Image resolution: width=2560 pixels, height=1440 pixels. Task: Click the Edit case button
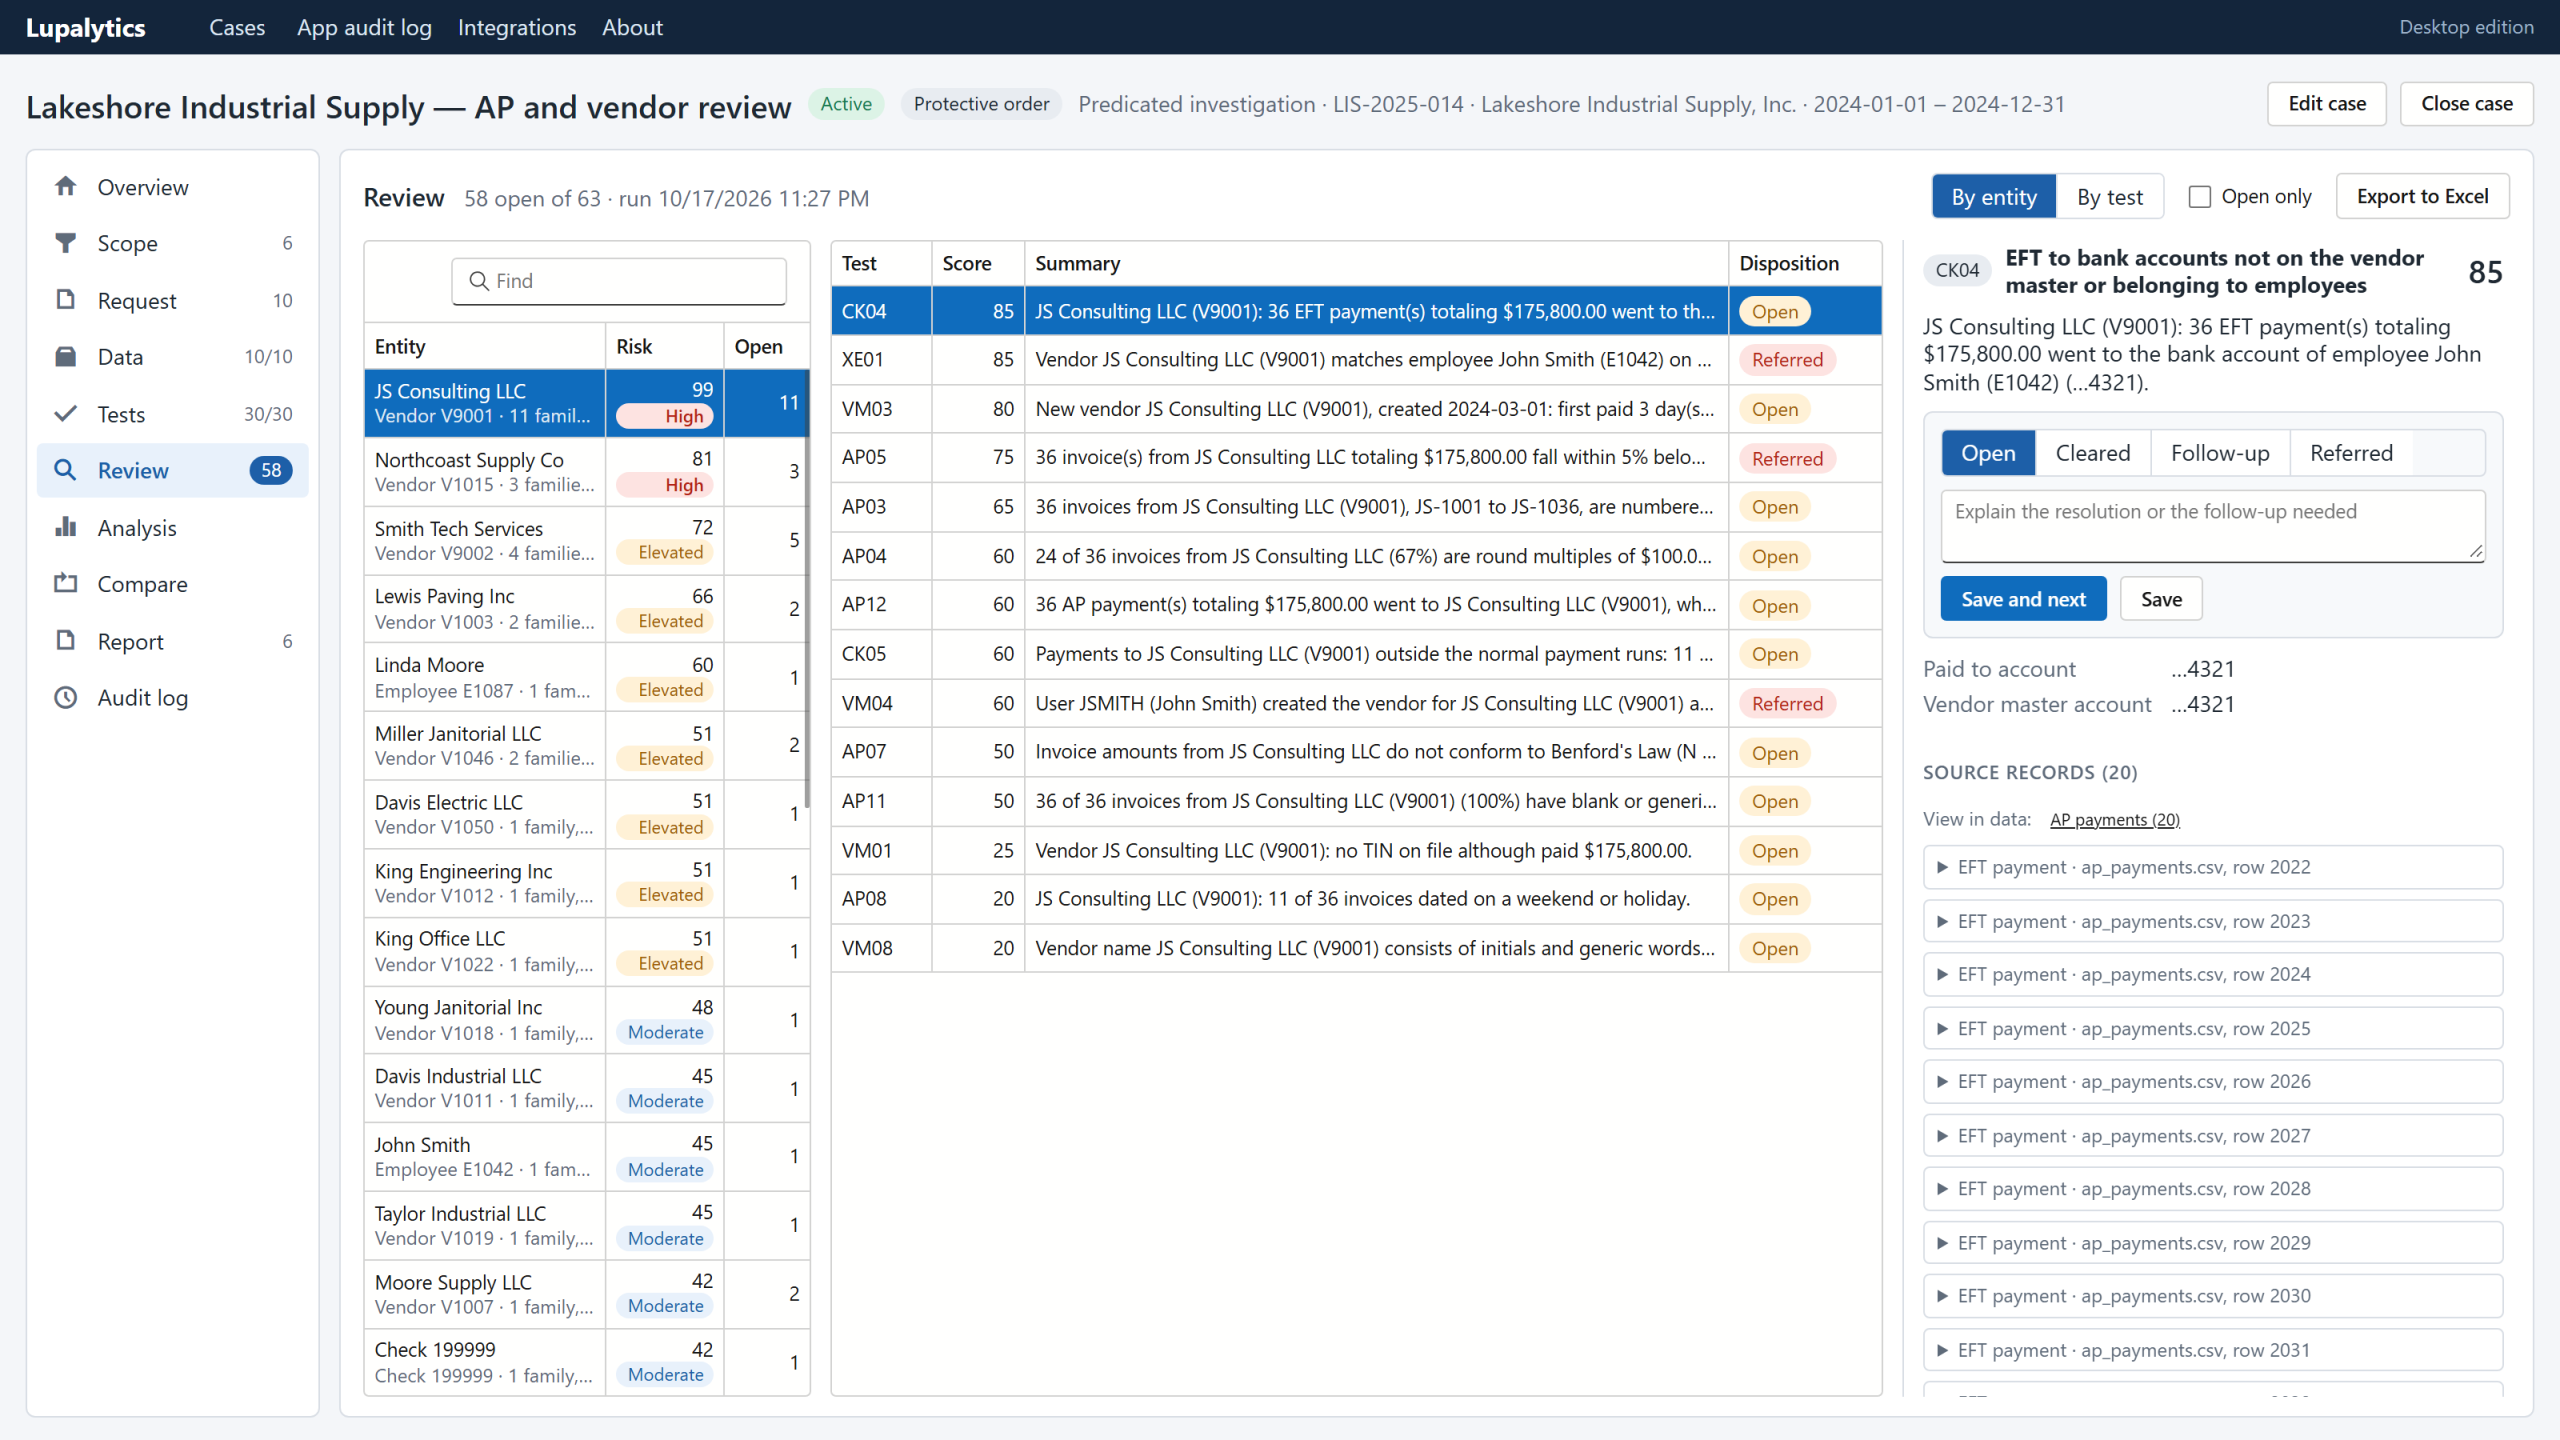pos(2326,104)
